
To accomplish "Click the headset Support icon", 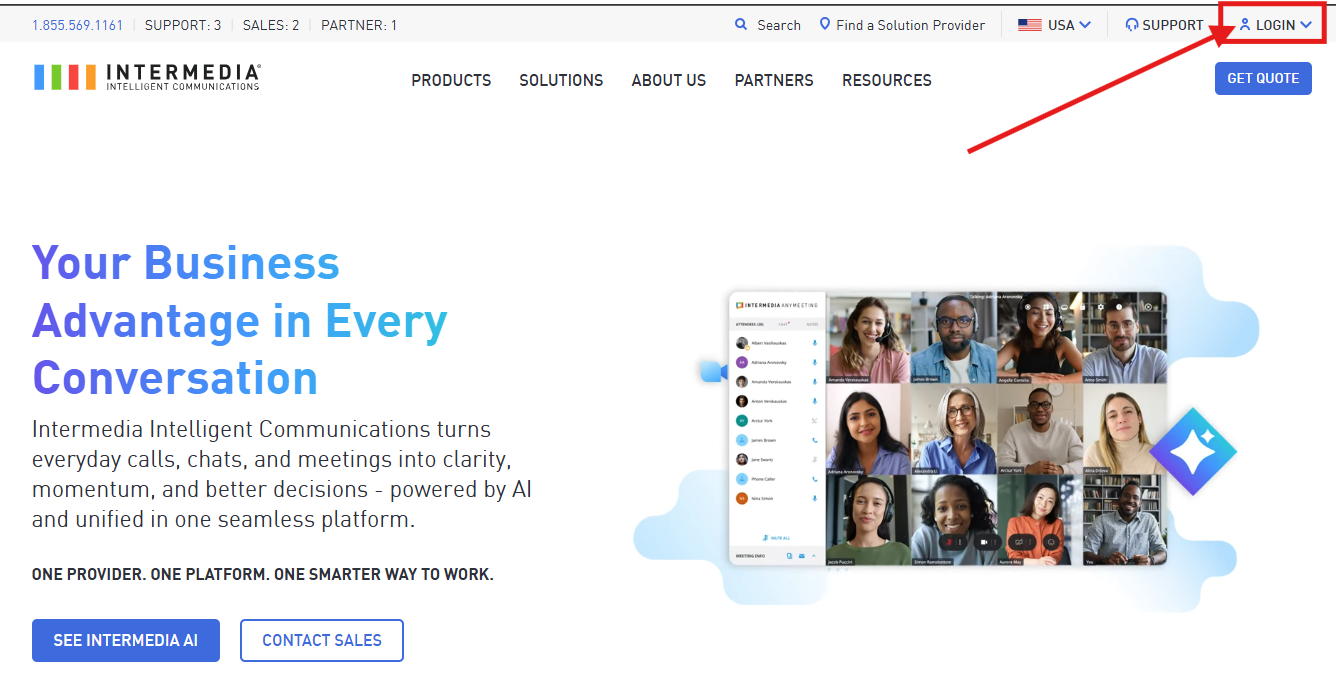I will click(1132, 25).
